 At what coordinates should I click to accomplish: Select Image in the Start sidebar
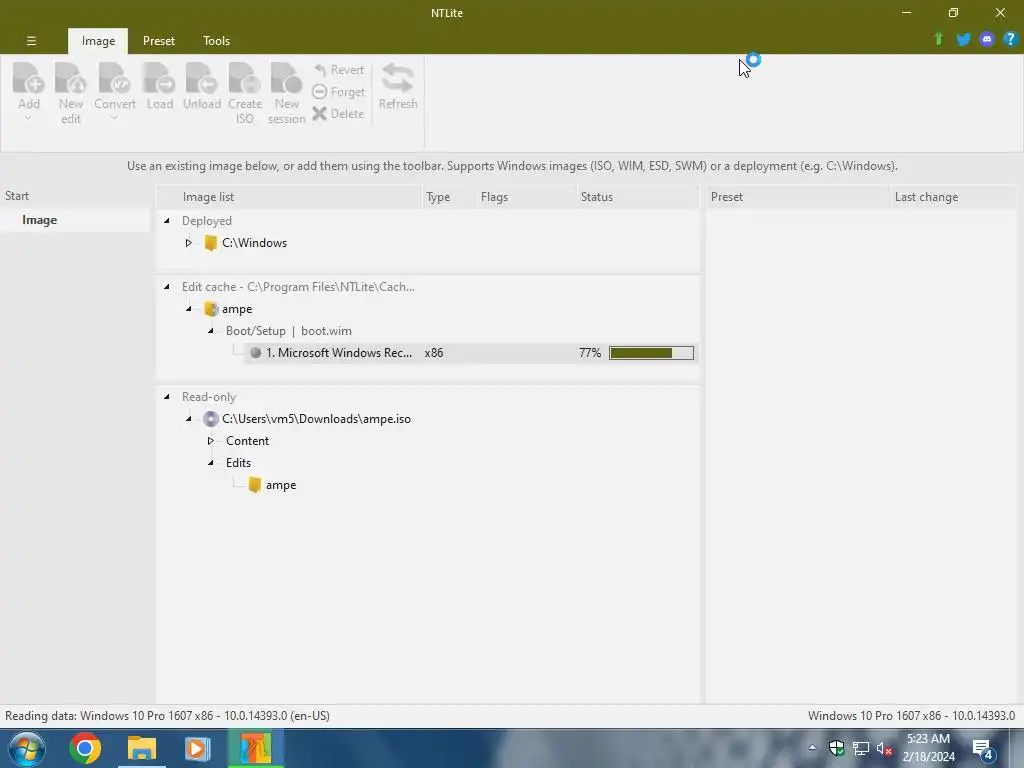39,220
